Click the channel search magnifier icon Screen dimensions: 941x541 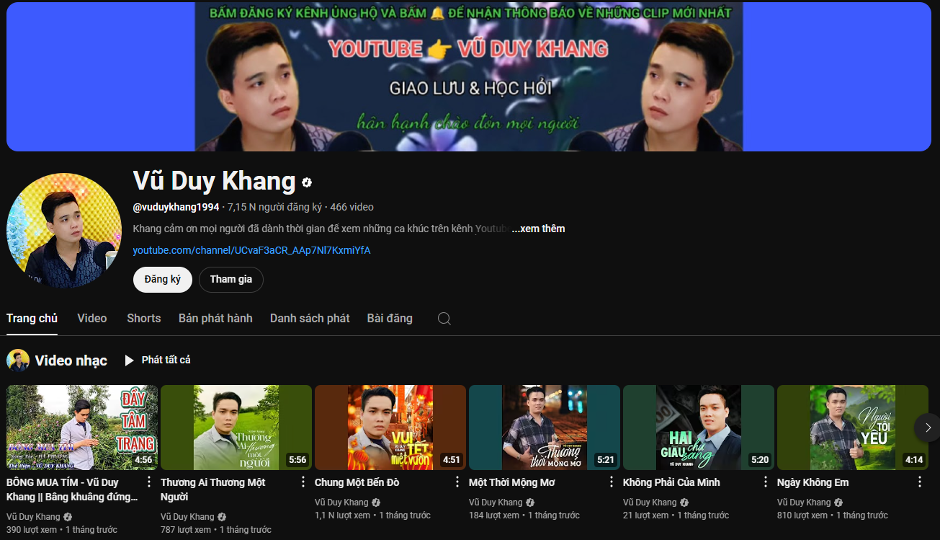(444, 319)
